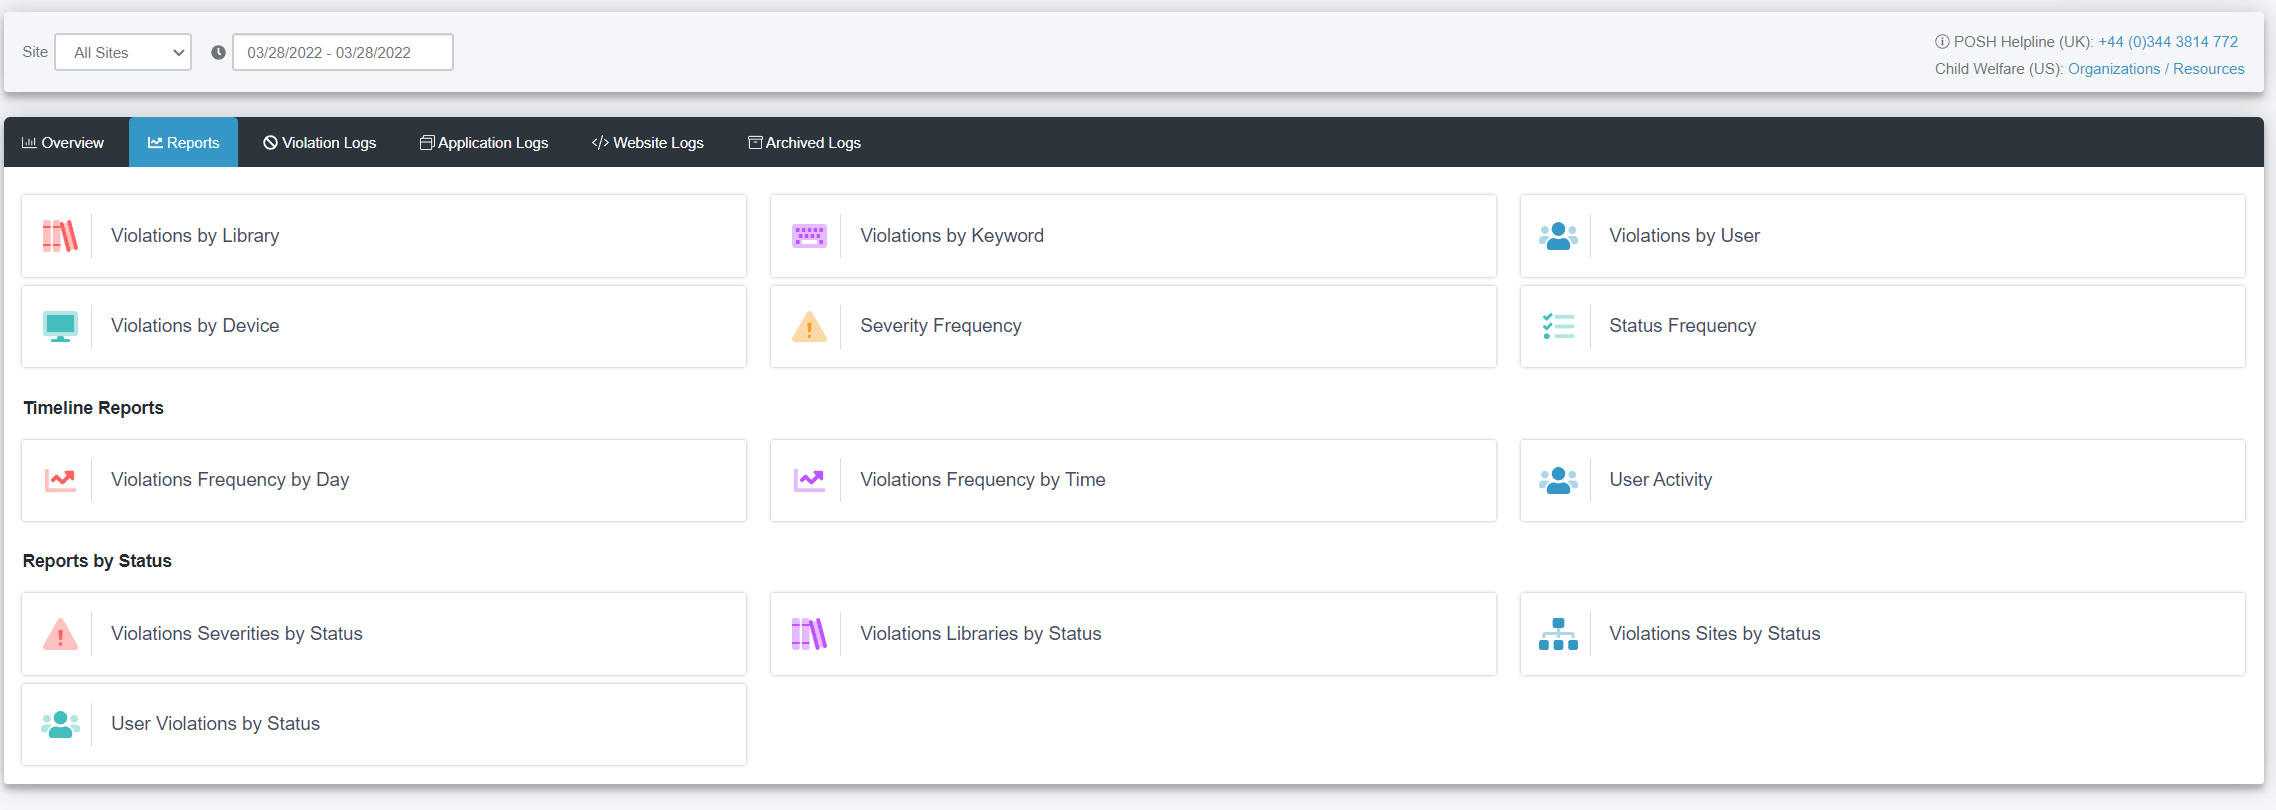Open the Violation Logs tab
2276x810 pixels.
[320, 142]
